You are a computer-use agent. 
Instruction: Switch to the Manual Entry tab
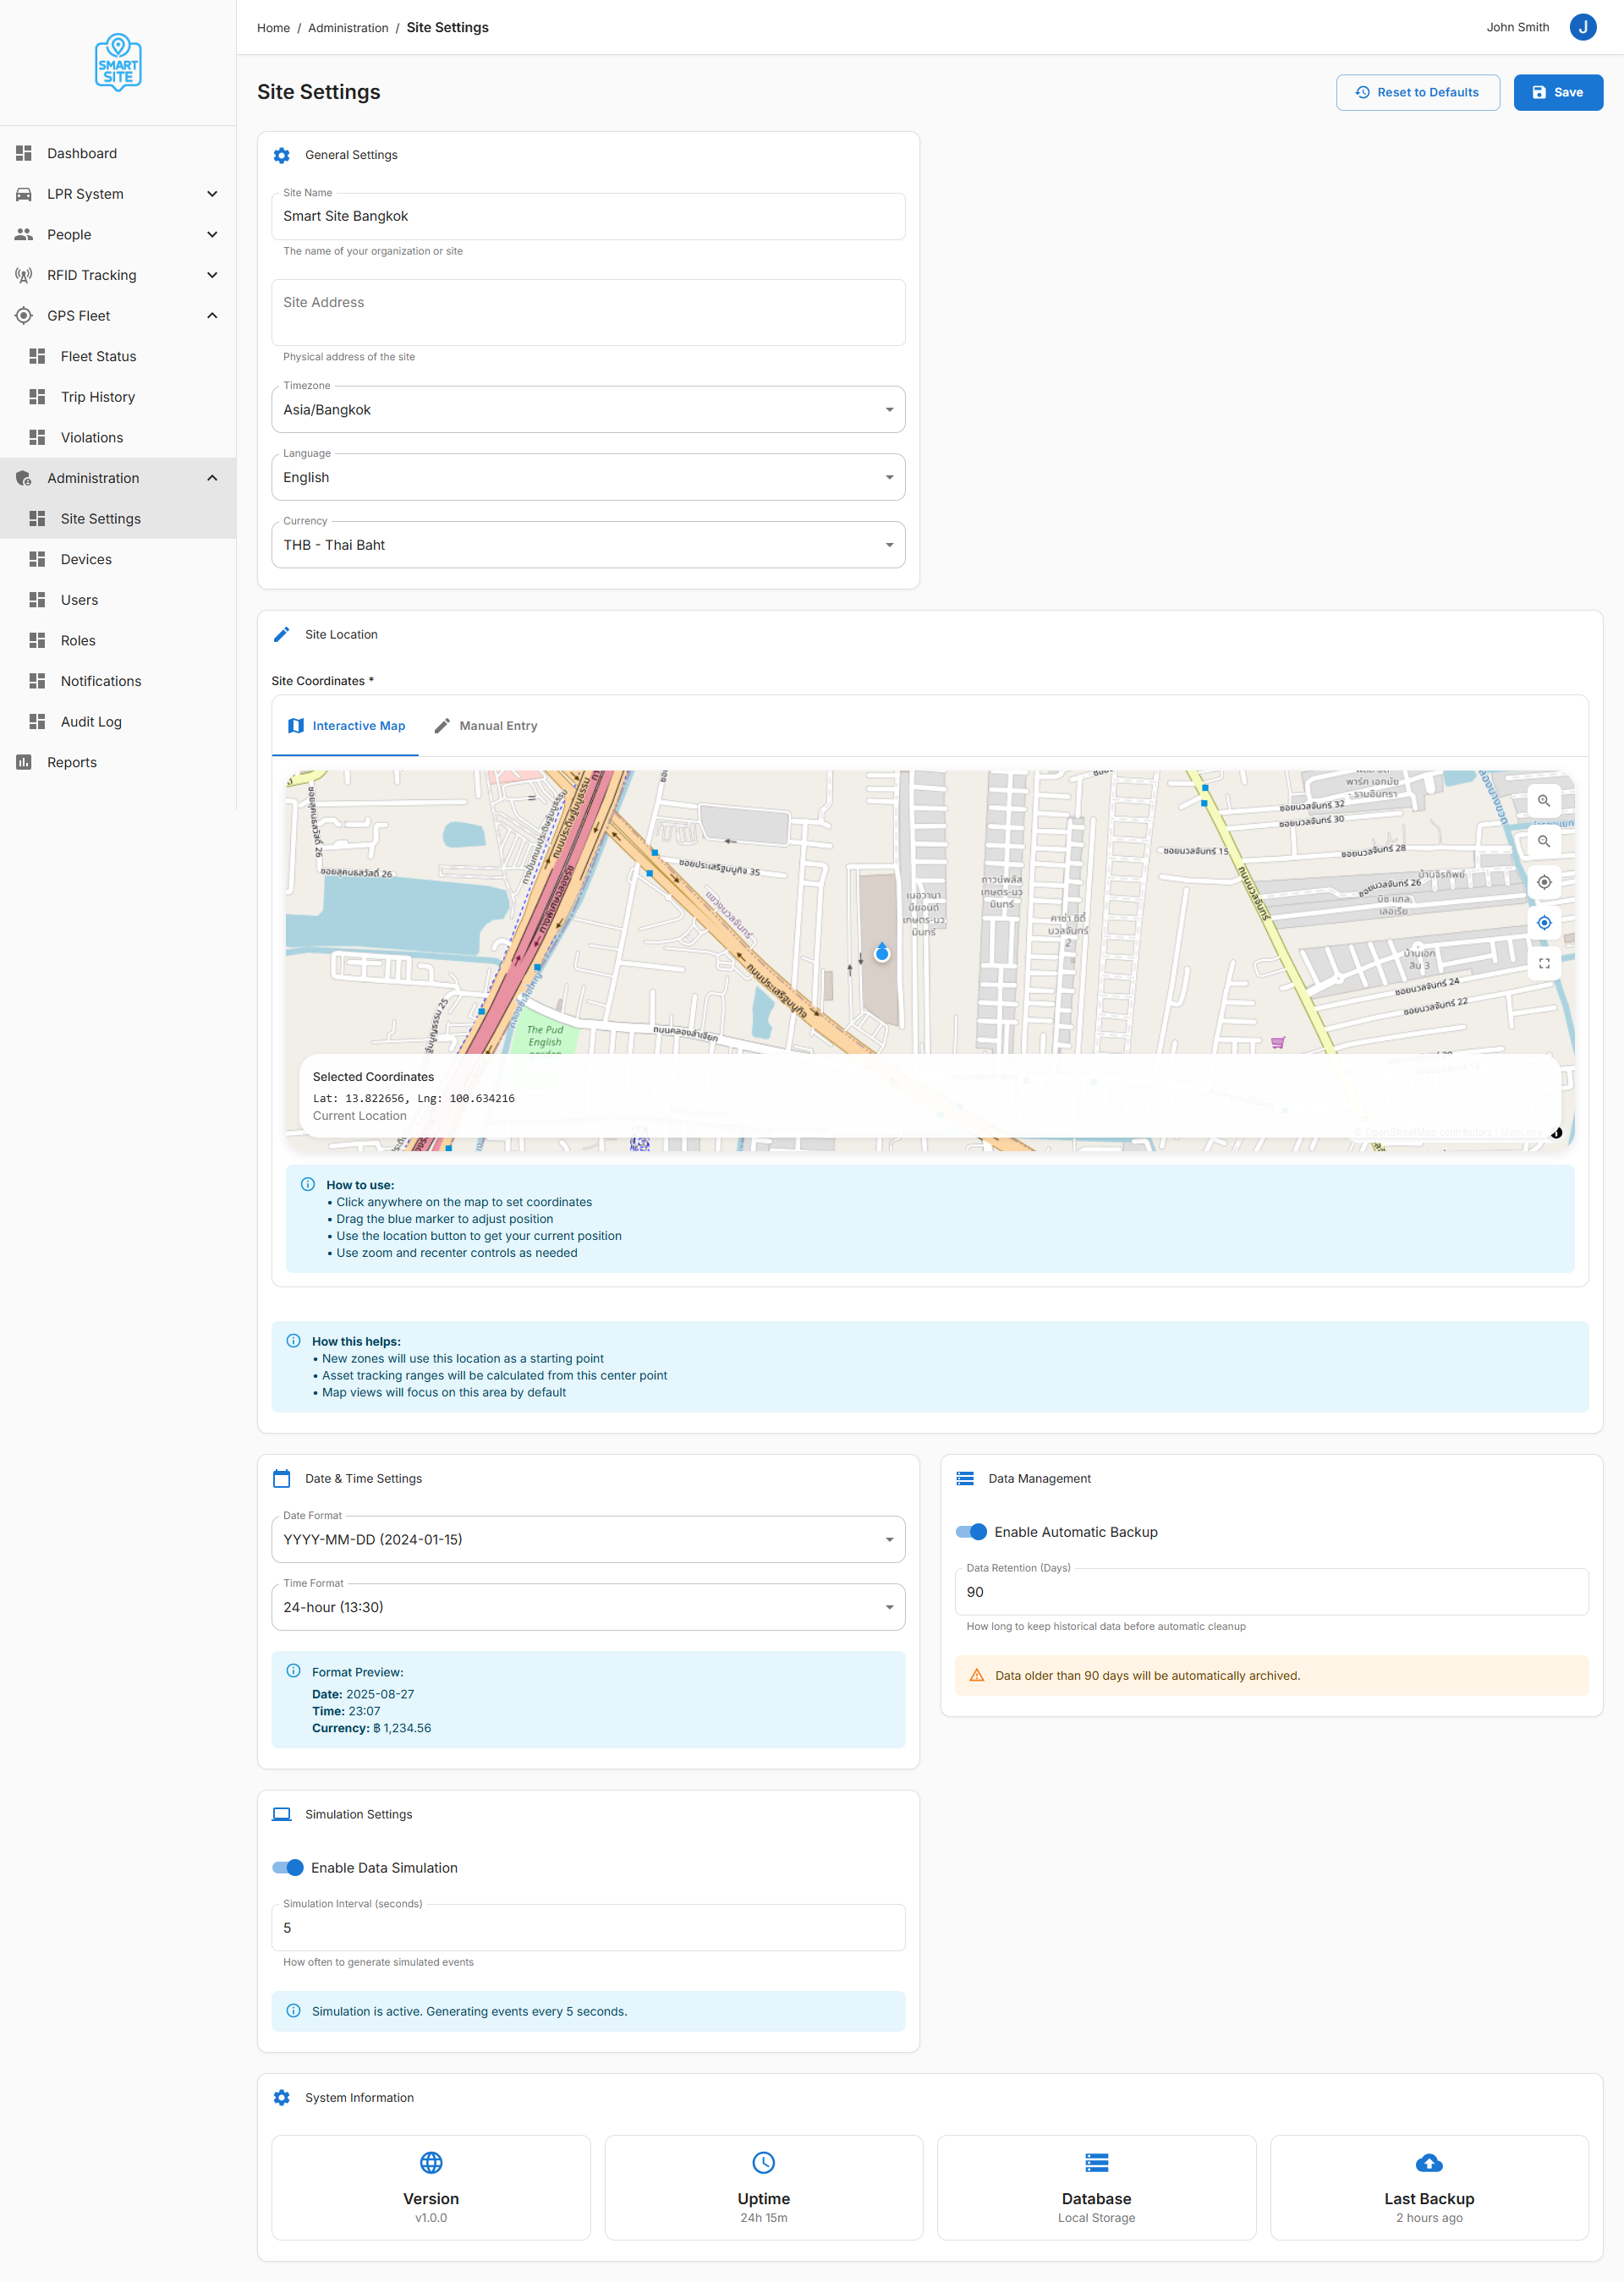pos(486,726)
